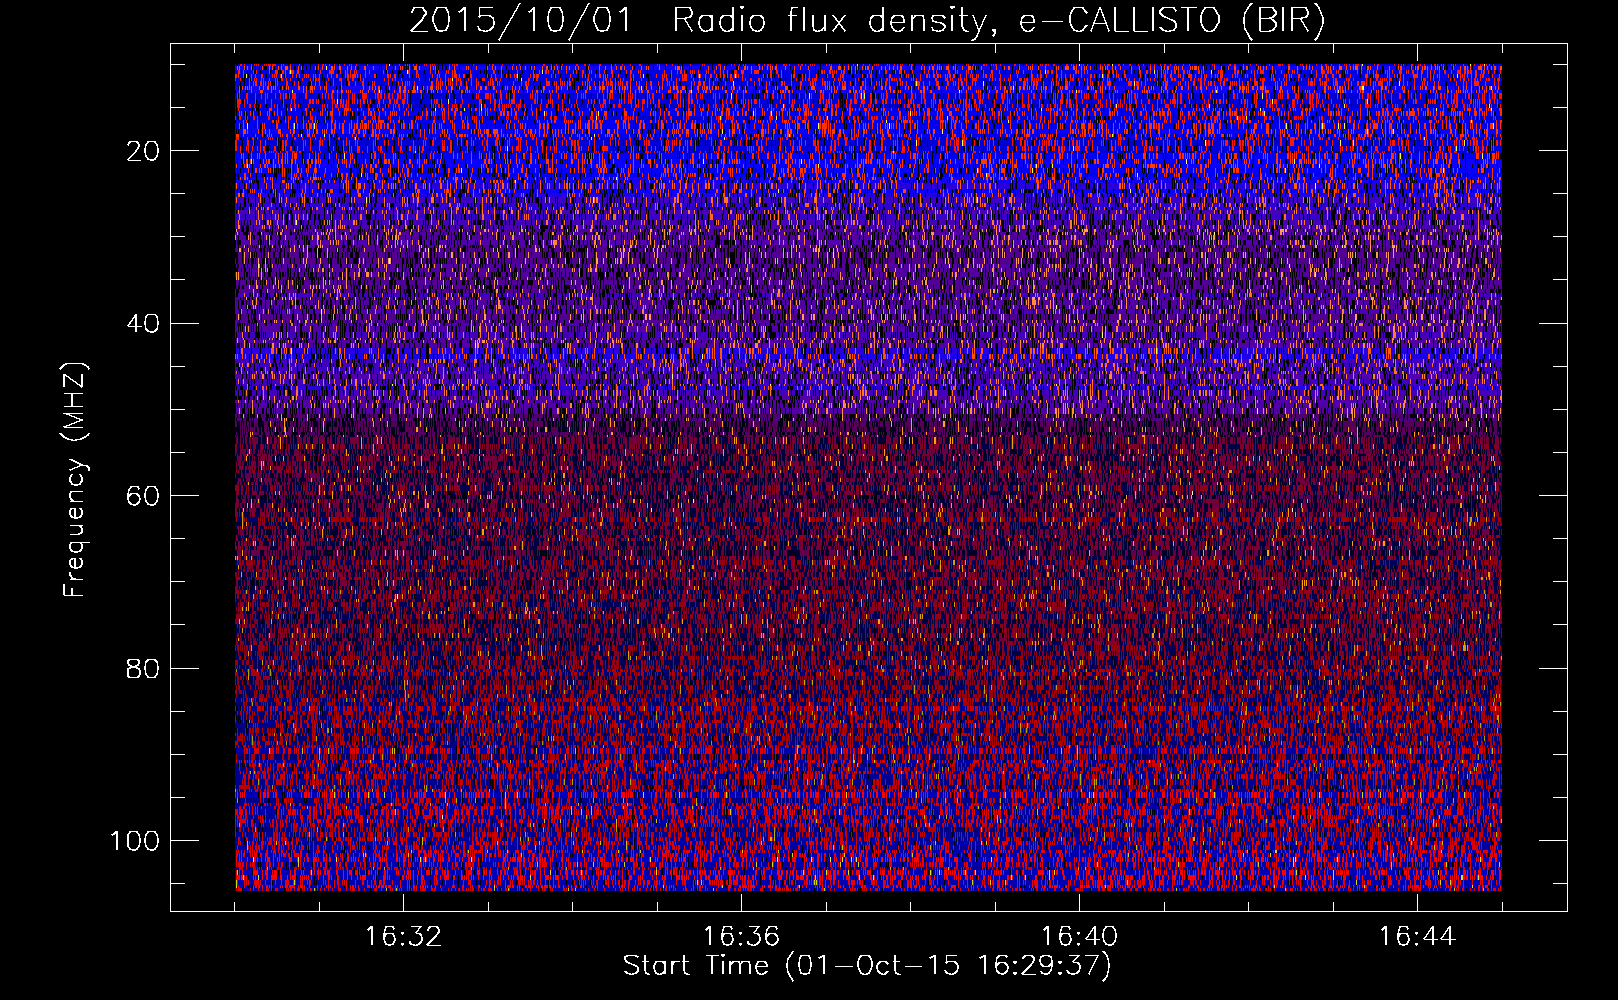Viewport: 1618px width, 1000px height.
Task: Click the 'Frequency (MHZ)' axis label
Action: pyautogui.click(x=75, y=480)
